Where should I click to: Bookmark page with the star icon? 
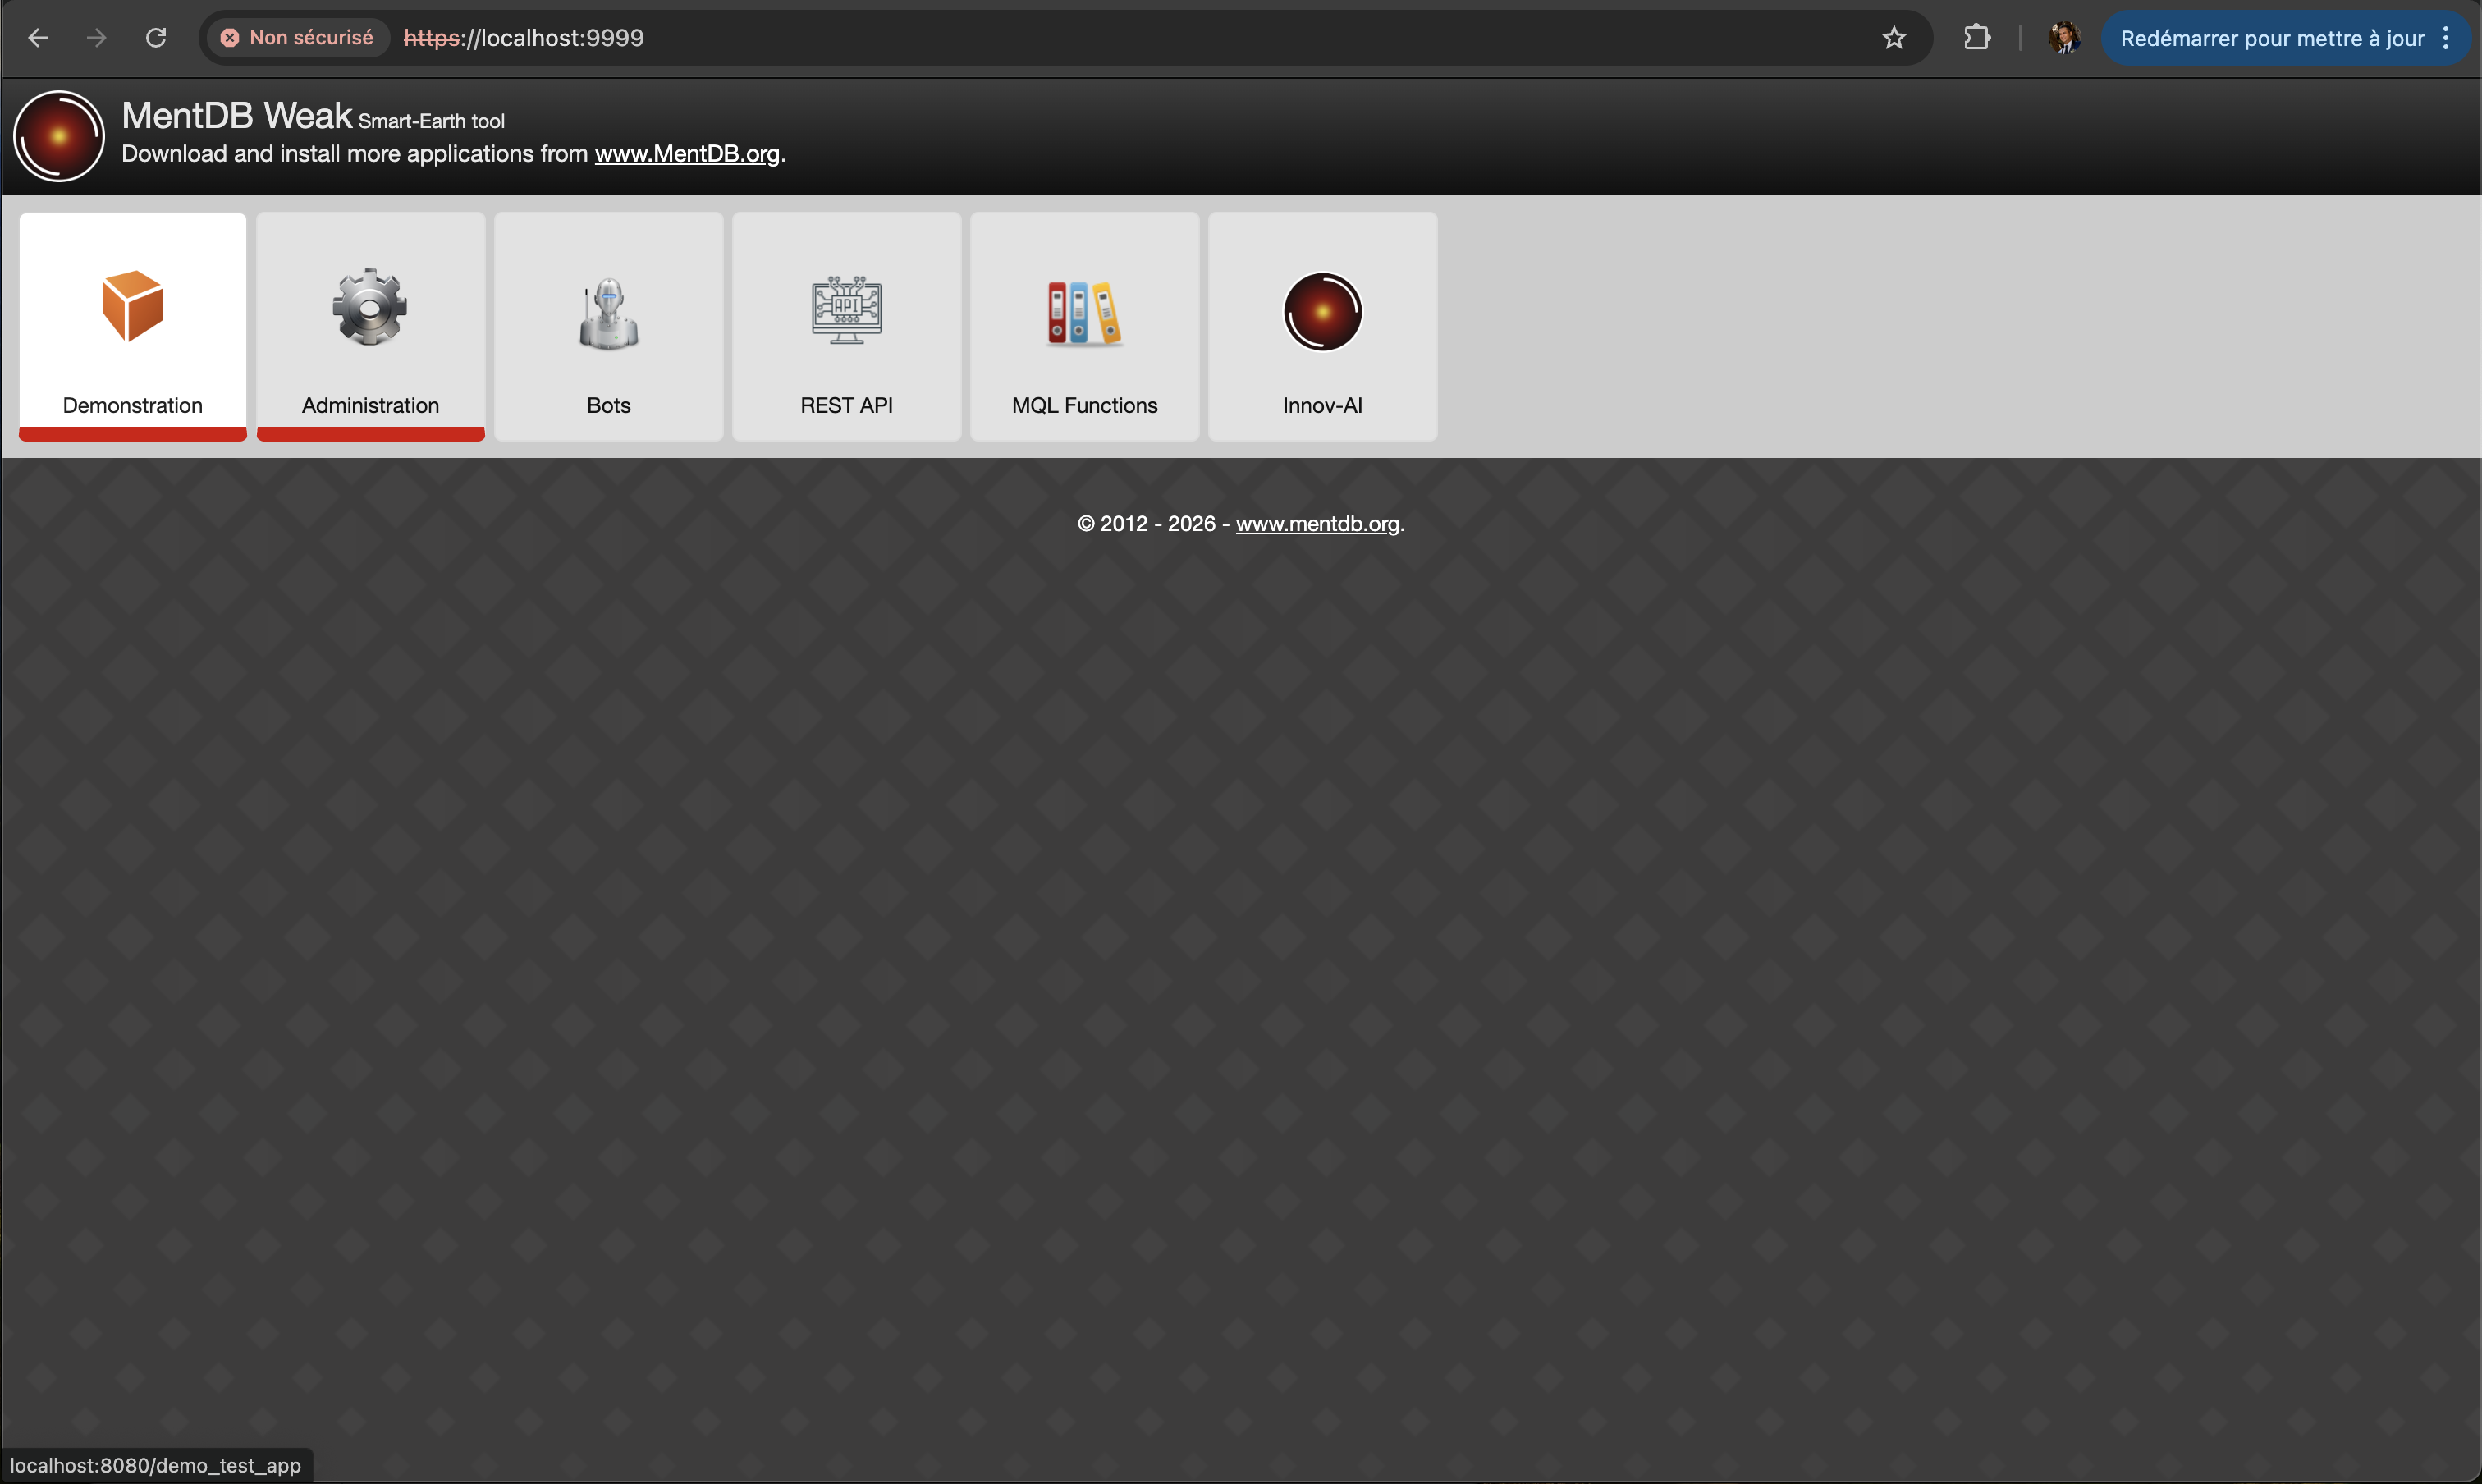(1893, 38)
